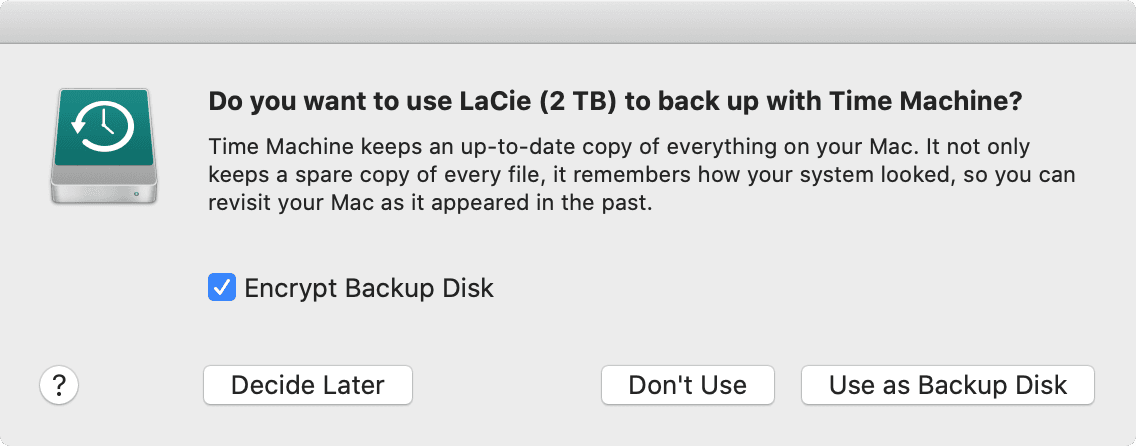Click the word "Disk" in Encrypt Backup Disk
The height and width of the screenshot is (446, 1136).
pos(468,287)
